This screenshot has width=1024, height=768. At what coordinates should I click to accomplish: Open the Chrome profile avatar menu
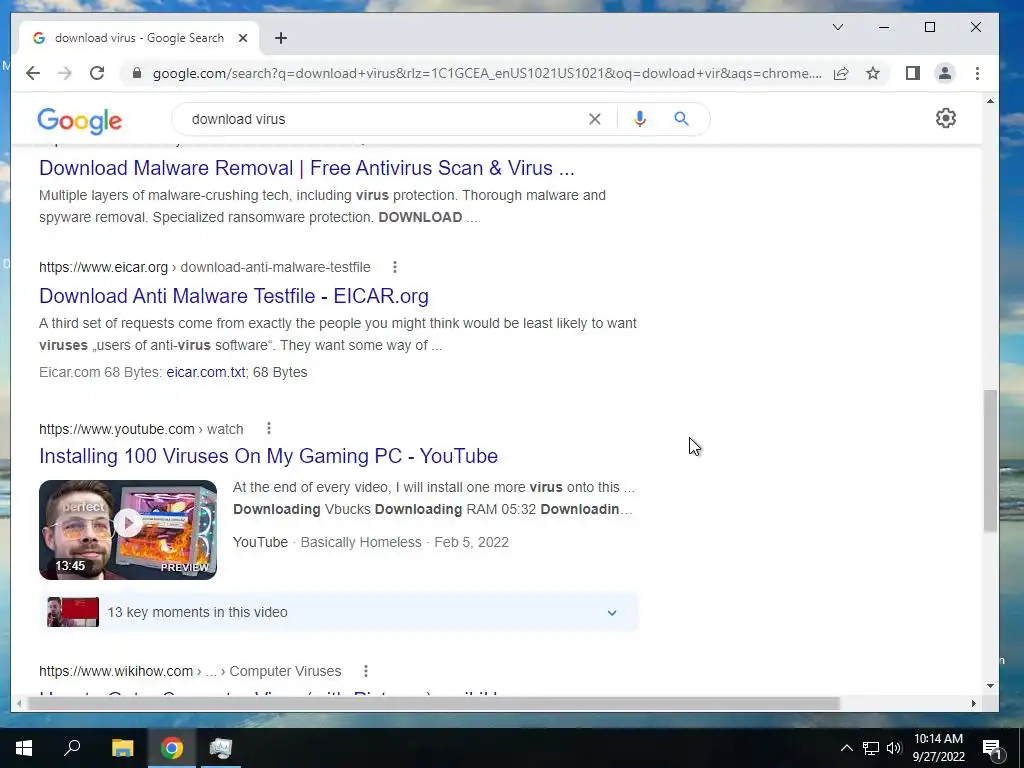coord(944,73)
